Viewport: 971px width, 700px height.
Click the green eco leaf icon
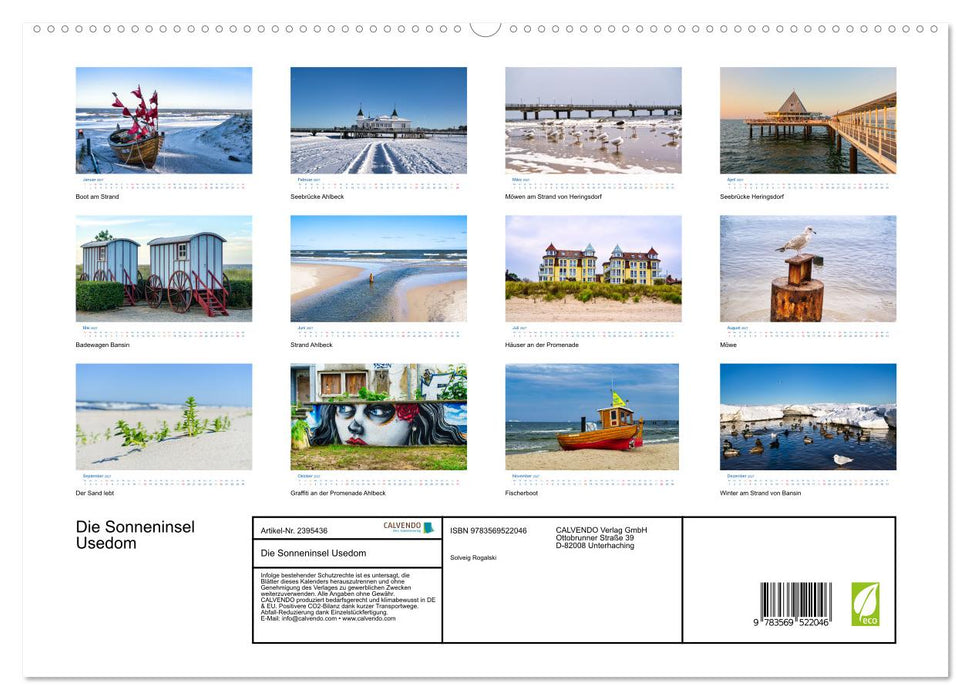865,604
